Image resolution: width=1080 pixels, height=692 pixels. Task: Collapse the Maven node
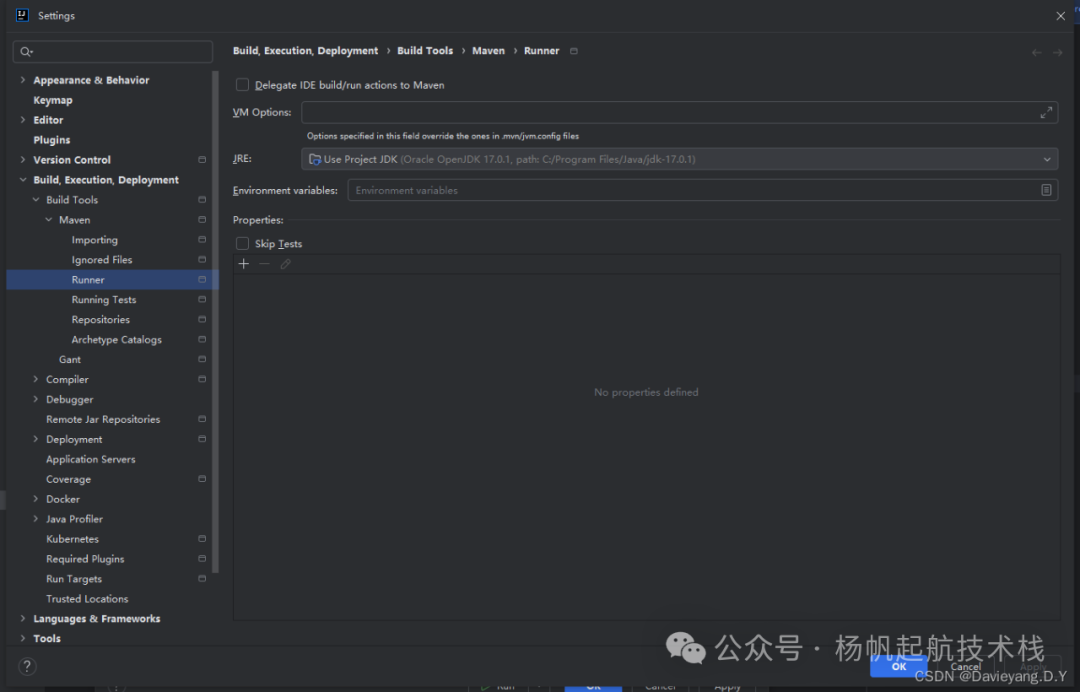tap(49, 220)
